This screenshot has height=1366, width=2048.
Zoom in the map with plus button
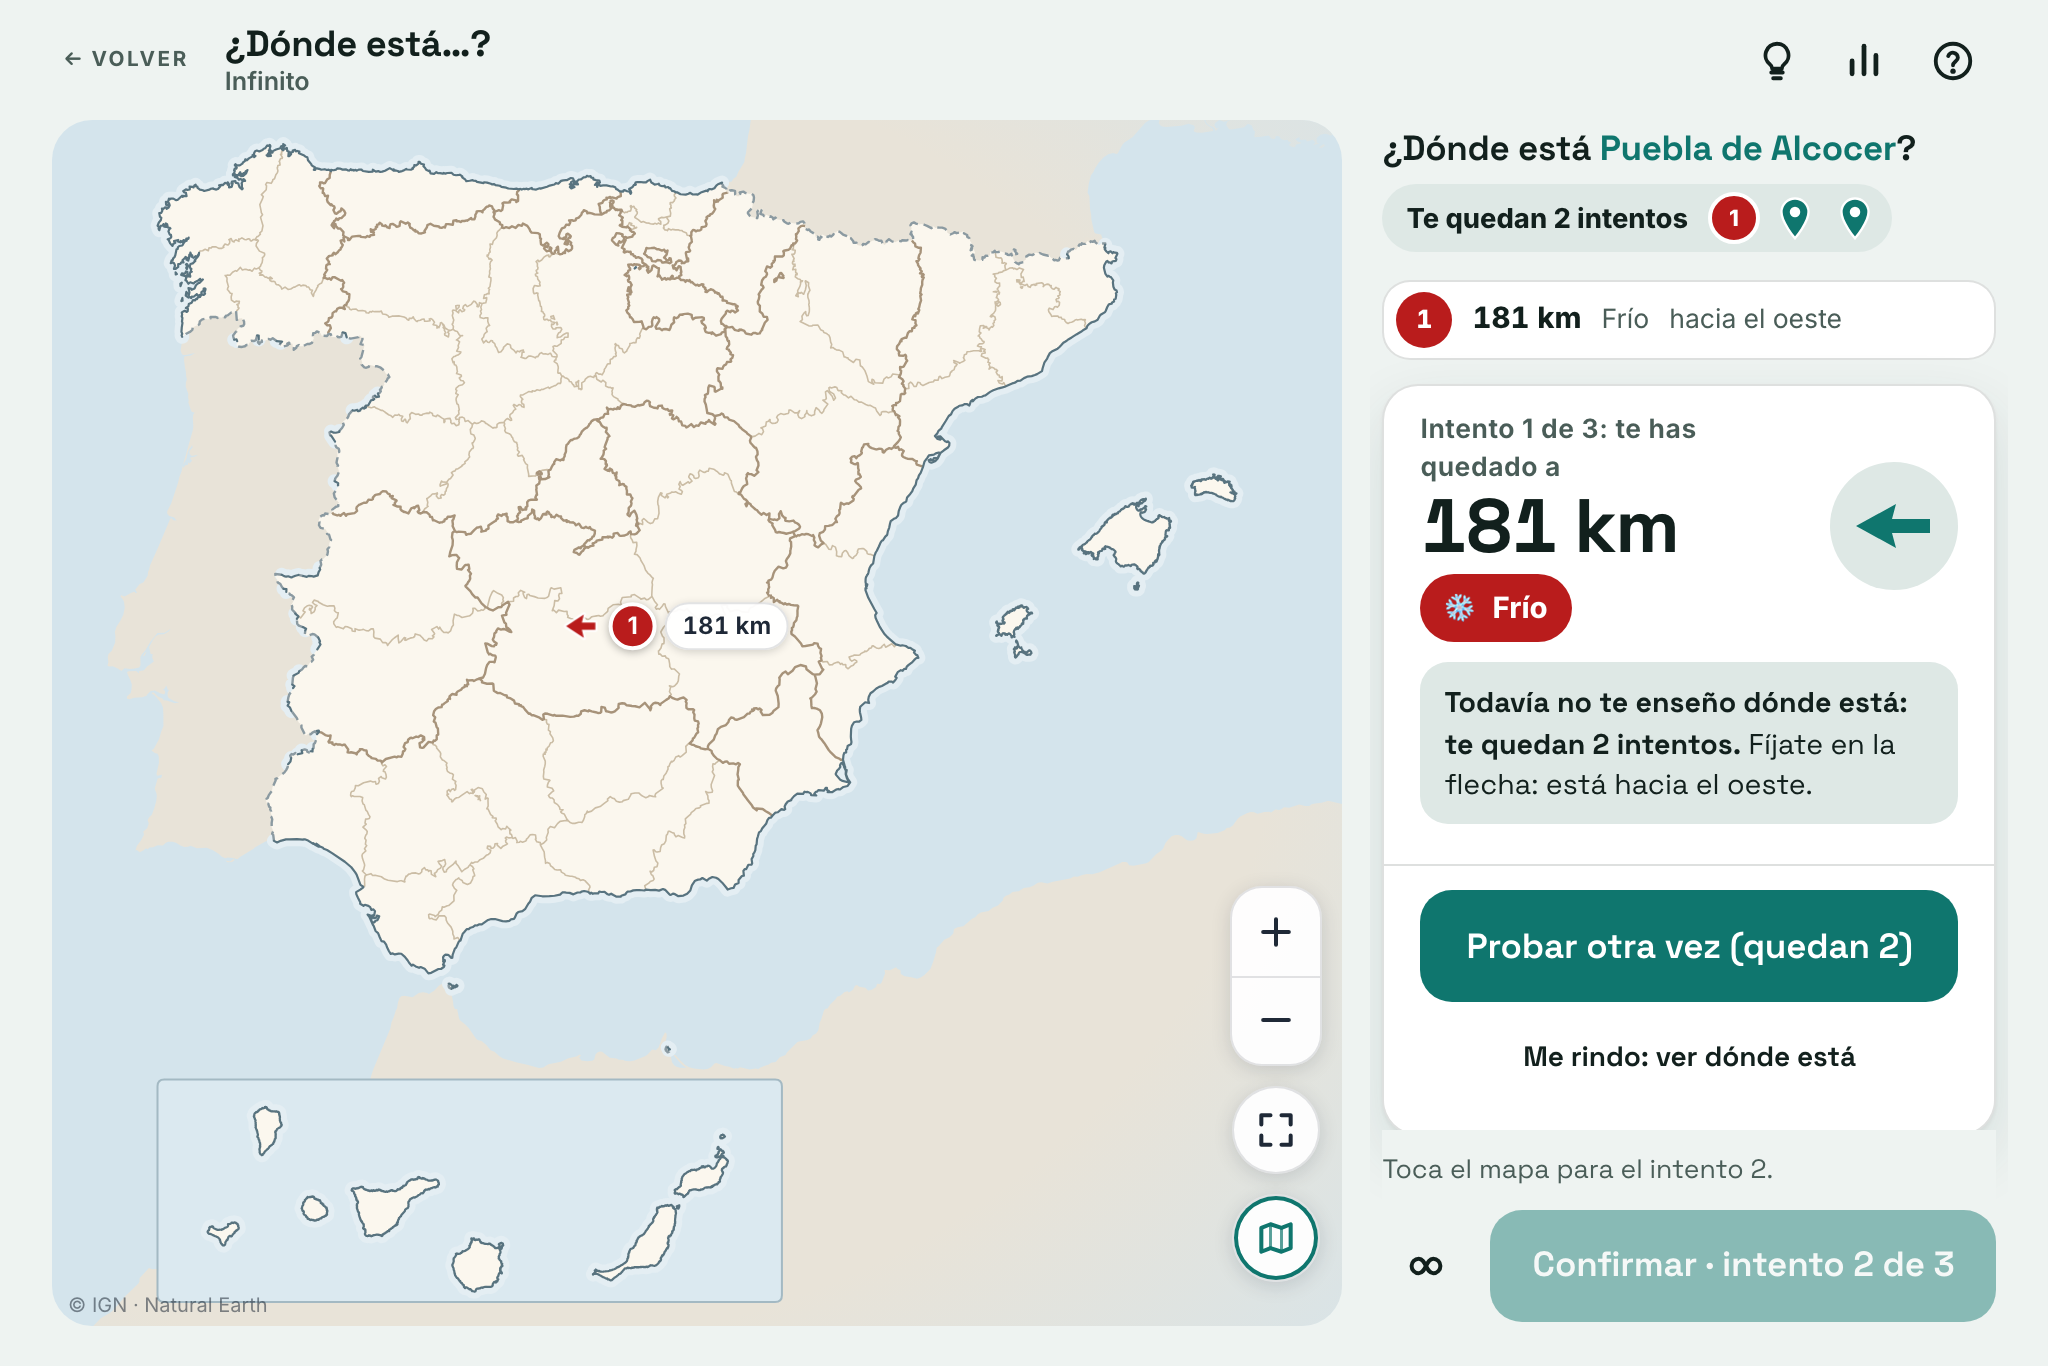pyautogui.click(x=1276, y=932)
